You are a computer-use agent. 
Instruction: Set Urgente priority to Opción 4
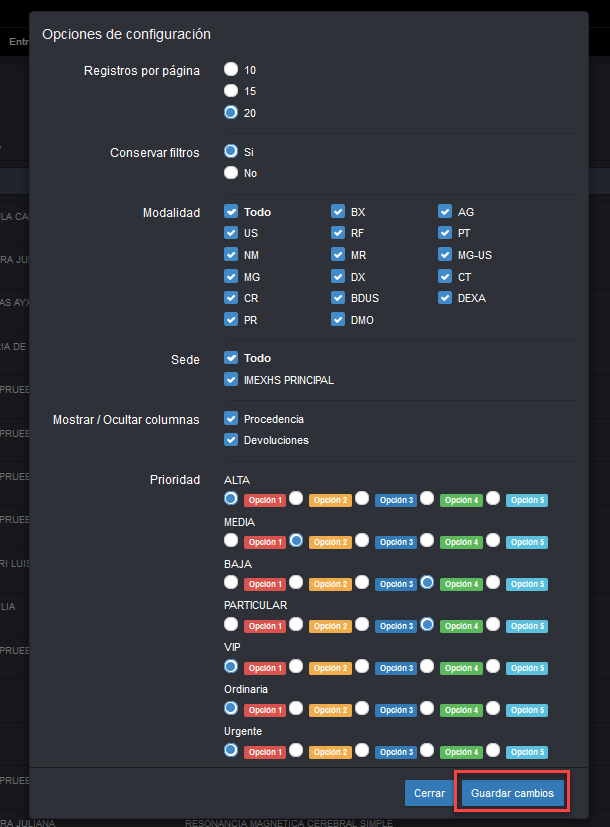click(427, 749)
